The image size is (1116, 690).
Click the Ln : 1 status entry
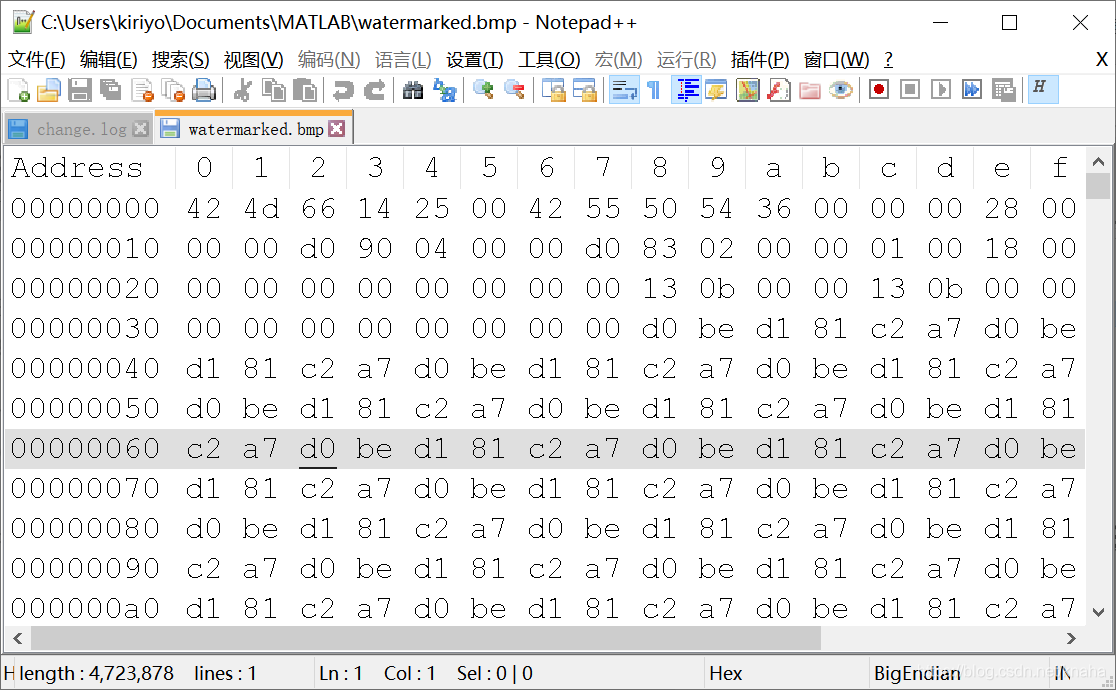(x=341, y=674)
